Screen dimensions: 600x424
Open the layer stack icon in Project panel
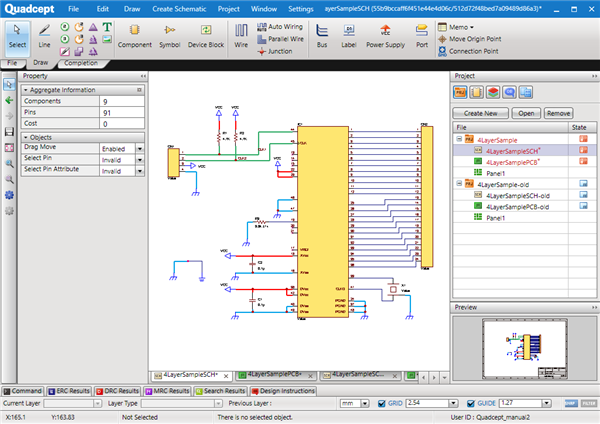493,92
